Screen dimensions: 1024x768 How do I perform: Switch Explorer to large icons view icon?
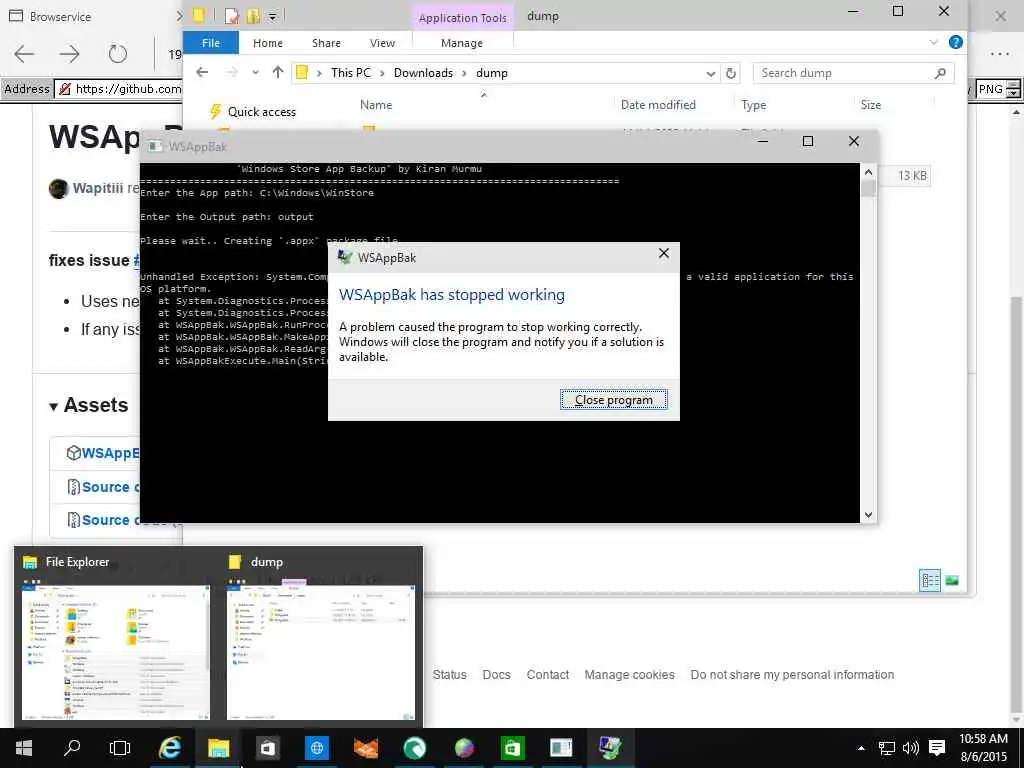pos(952,580)
